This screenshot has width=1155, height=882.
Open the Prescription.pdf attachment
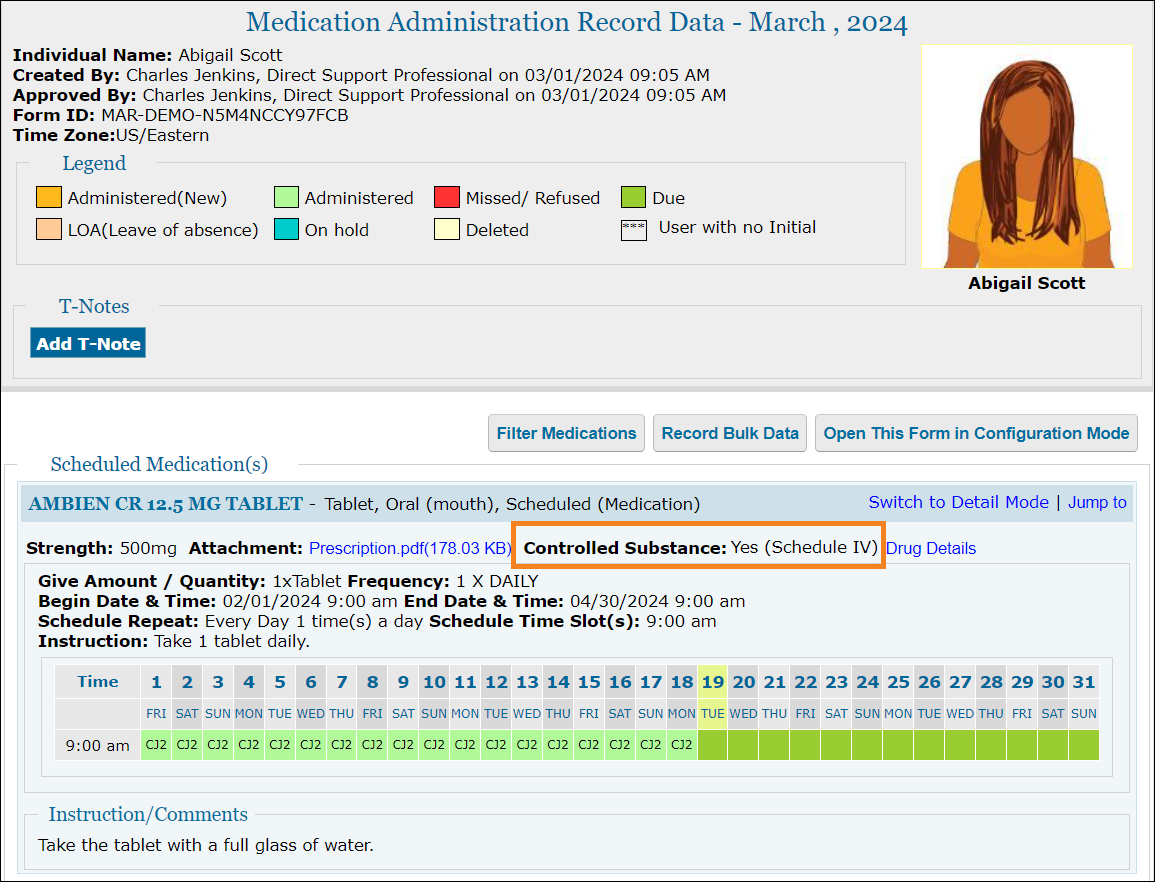(410, 548)
